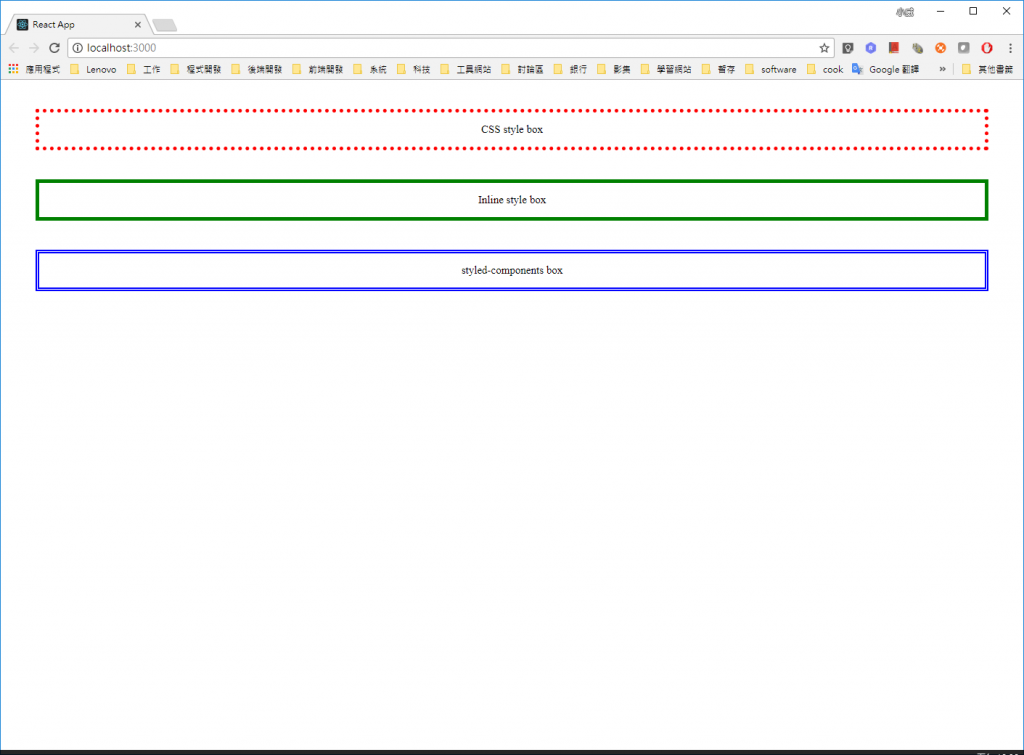Open the 後端開發 bookmark folder
1024x755 pixels.
tap(257, 69)
